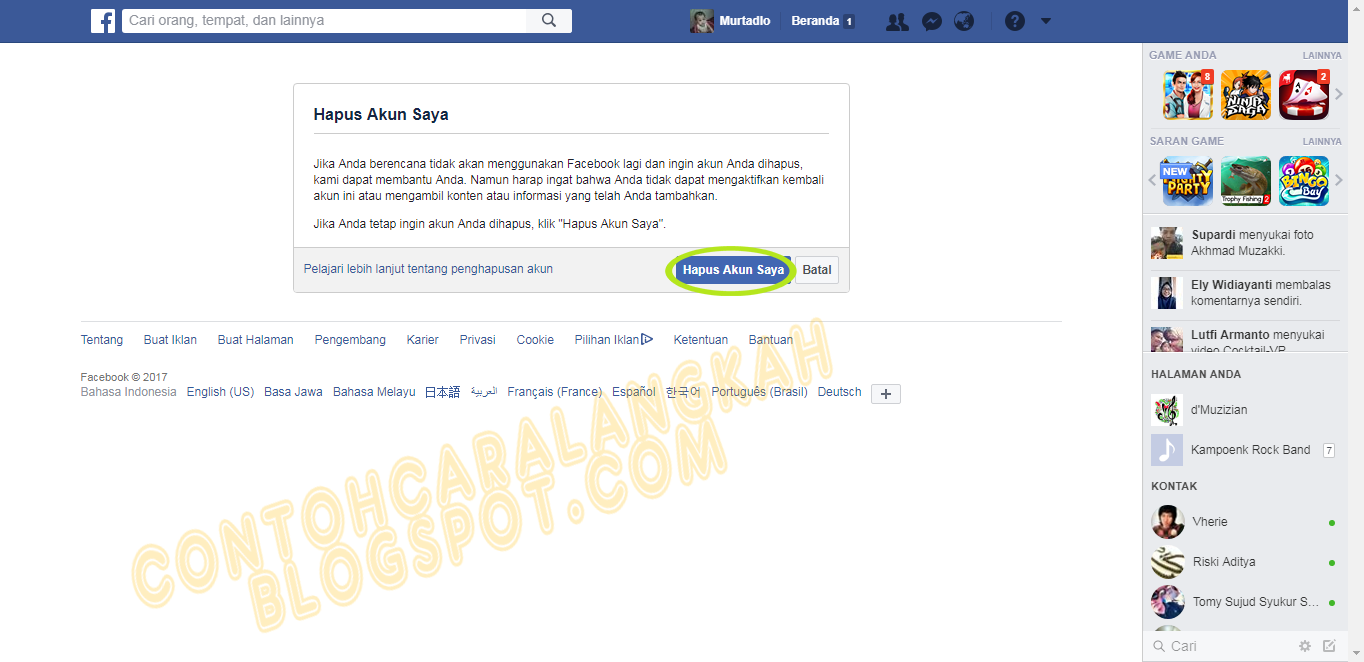Open Cookie footer link
The width and height of the screenshot is (1364, 662).
click(535, 340)
